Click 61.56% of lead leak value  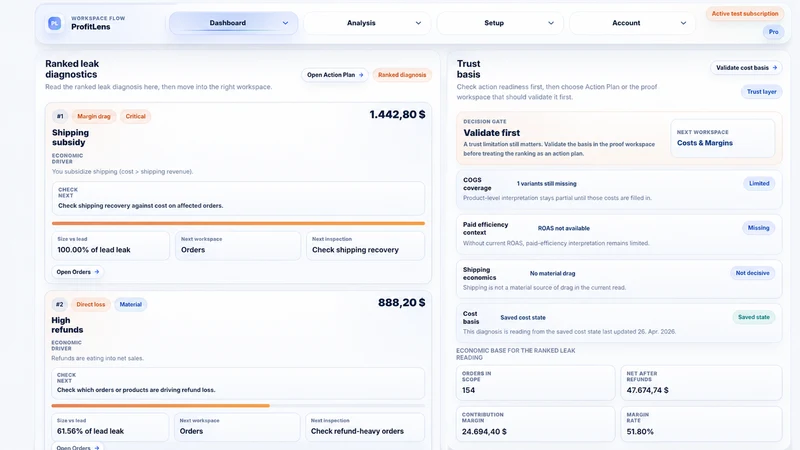pyautogui.click(x=90, y=431)
